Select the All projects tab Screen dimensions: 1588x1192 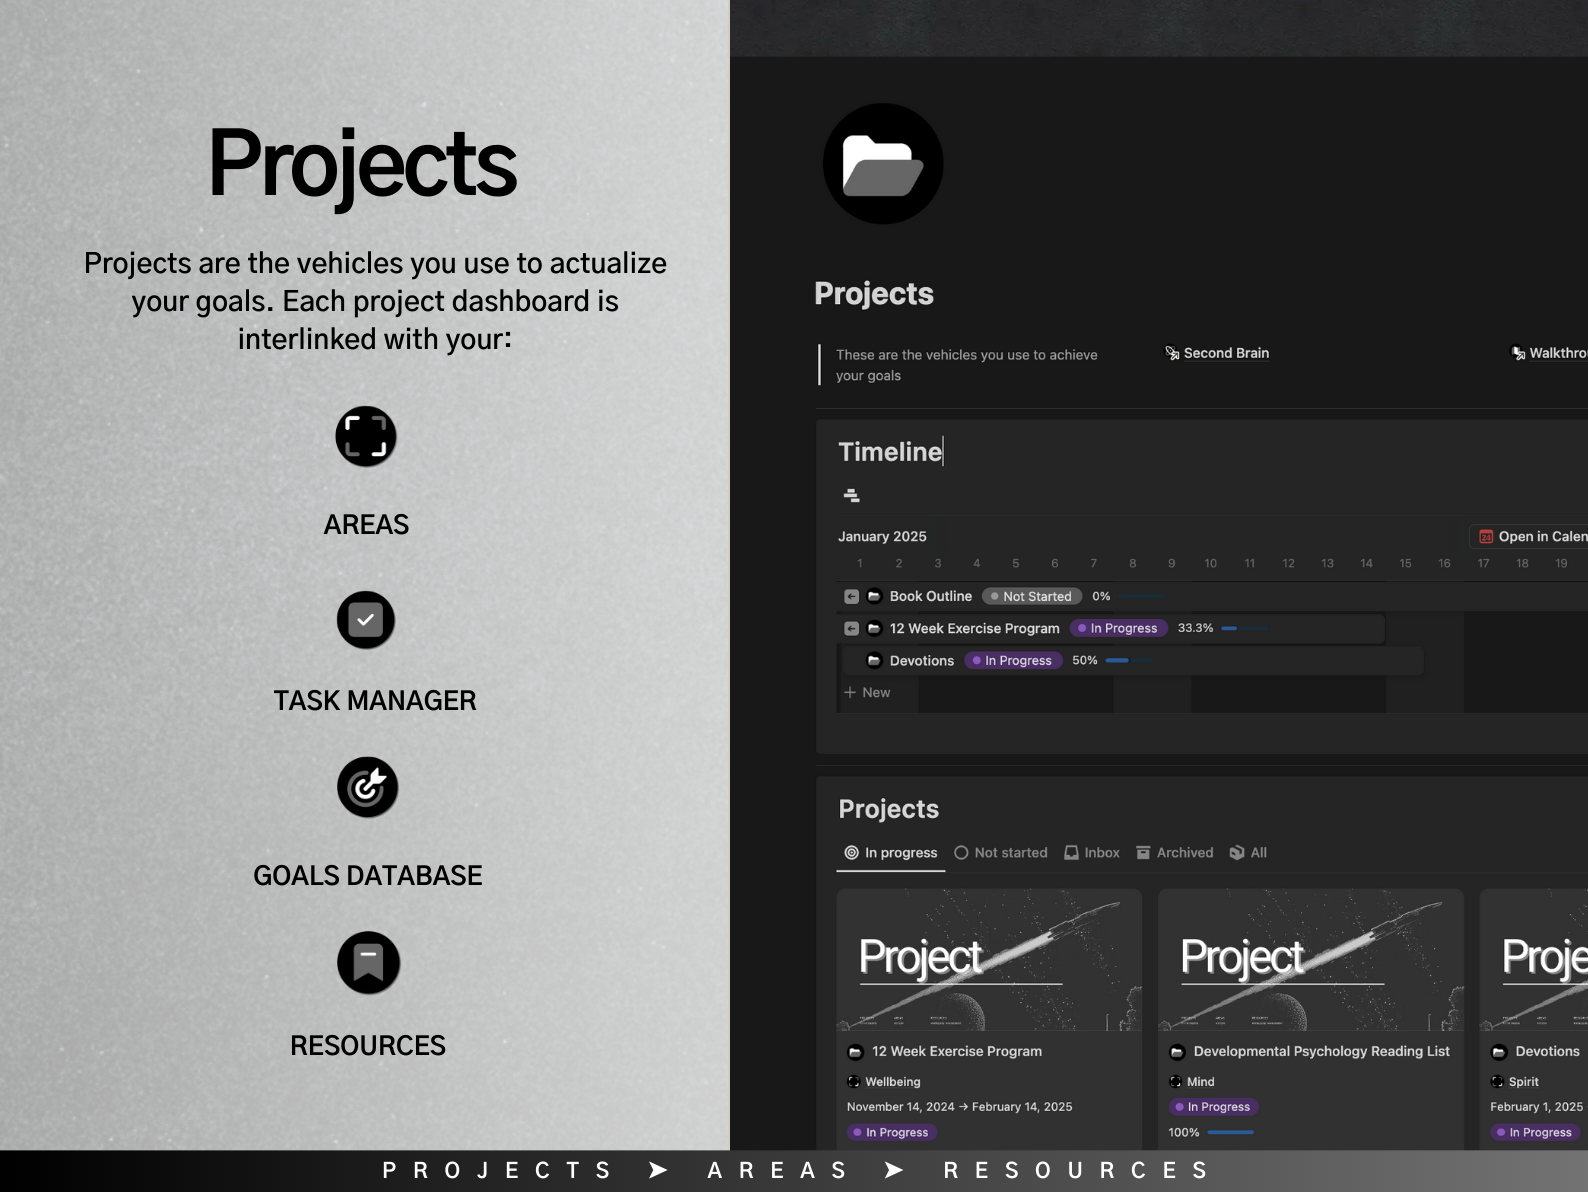1248,853
